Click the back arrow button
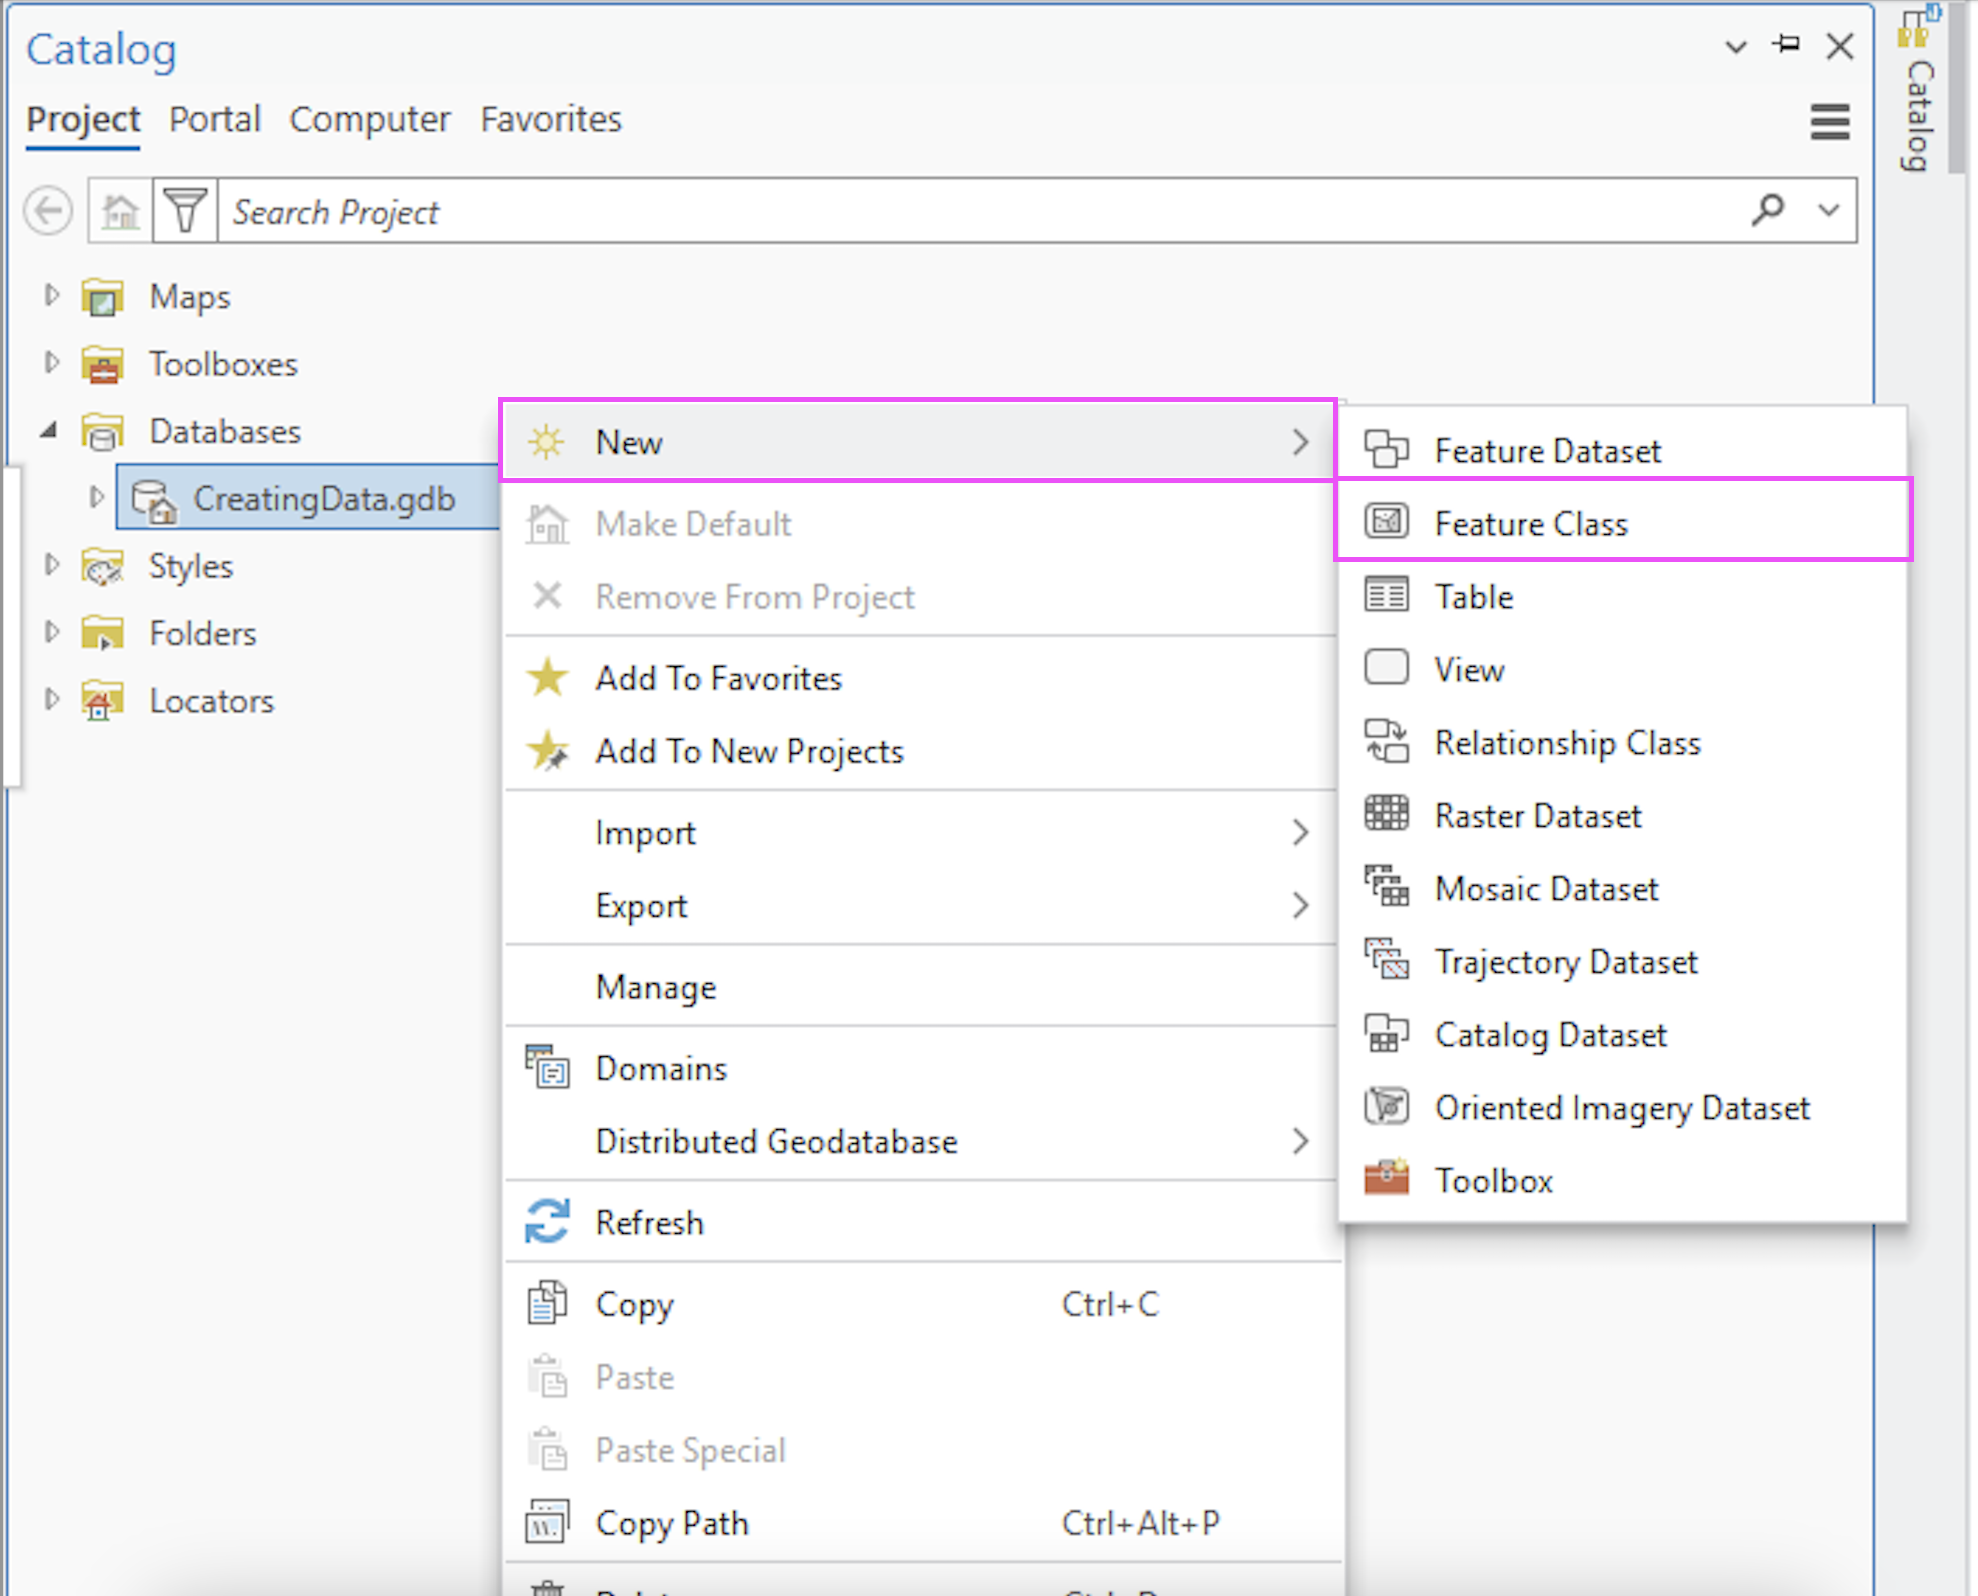Screen dimensions: 1978x1596 [x=48, y=211]
